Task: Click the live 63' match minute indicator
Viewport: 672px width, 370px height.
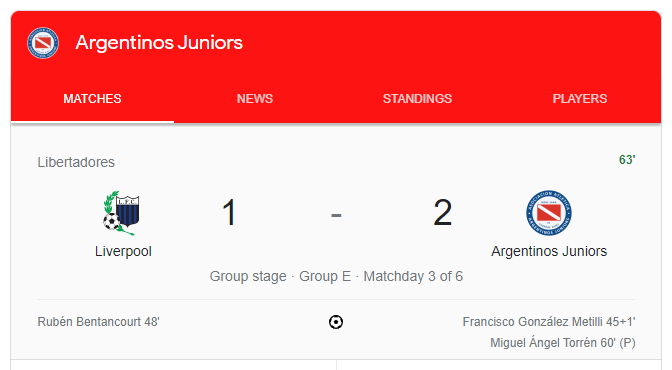Action: click(627, 160)
